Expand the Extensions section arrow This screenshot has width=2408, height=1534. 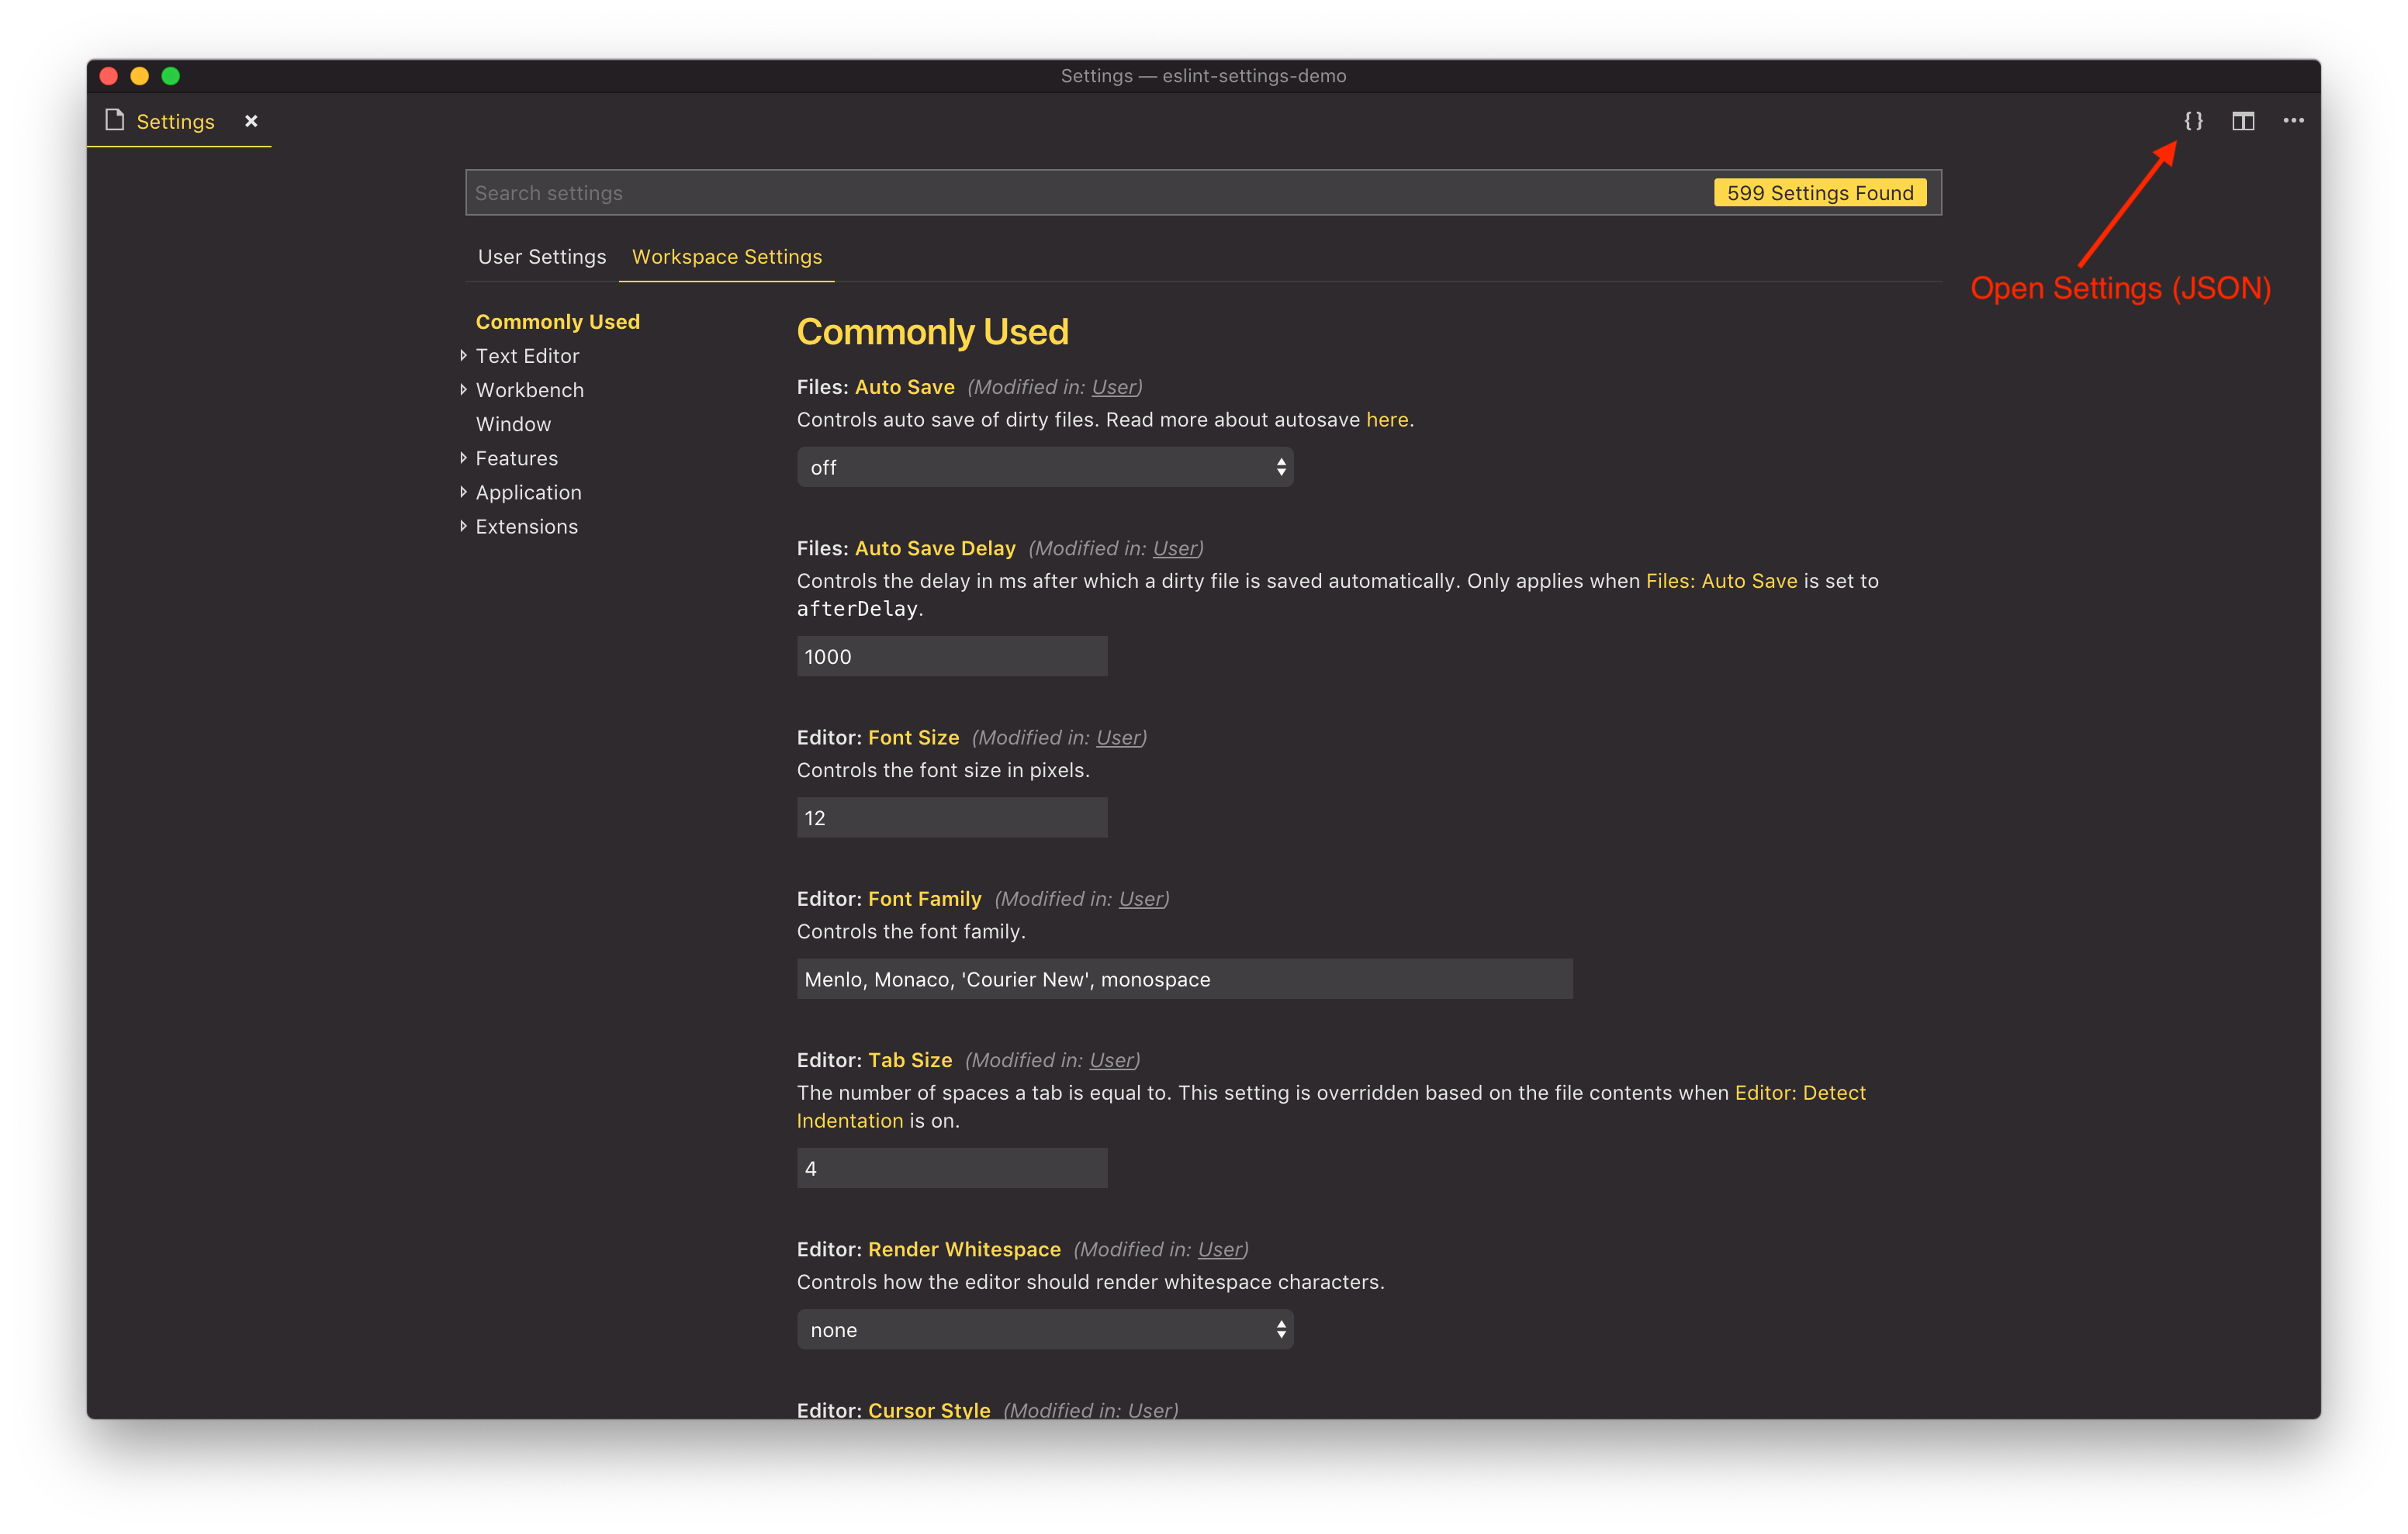pos(463,526)
